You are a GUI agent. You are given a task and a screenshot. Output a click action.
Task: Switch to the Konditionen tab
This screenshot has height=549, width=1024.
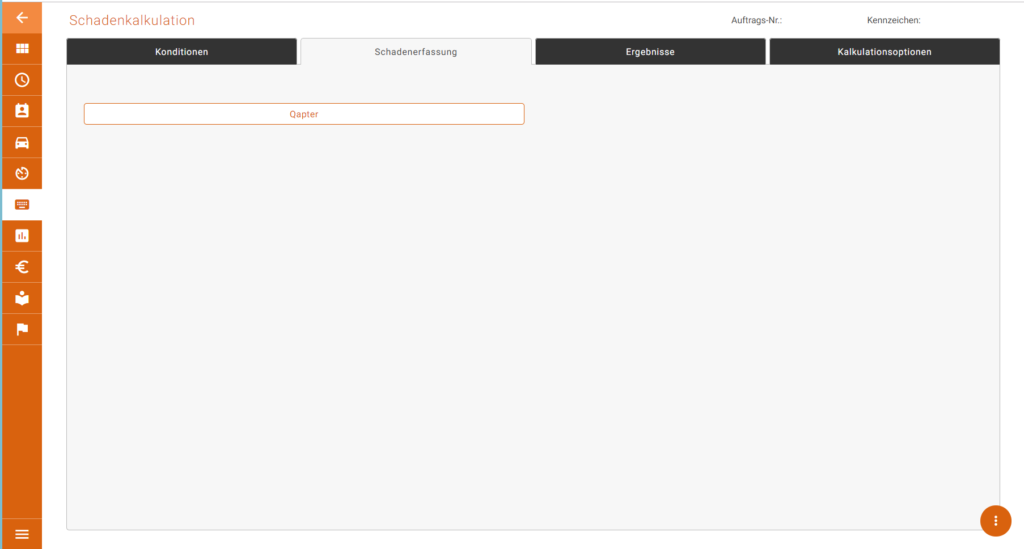pos(182,52)
